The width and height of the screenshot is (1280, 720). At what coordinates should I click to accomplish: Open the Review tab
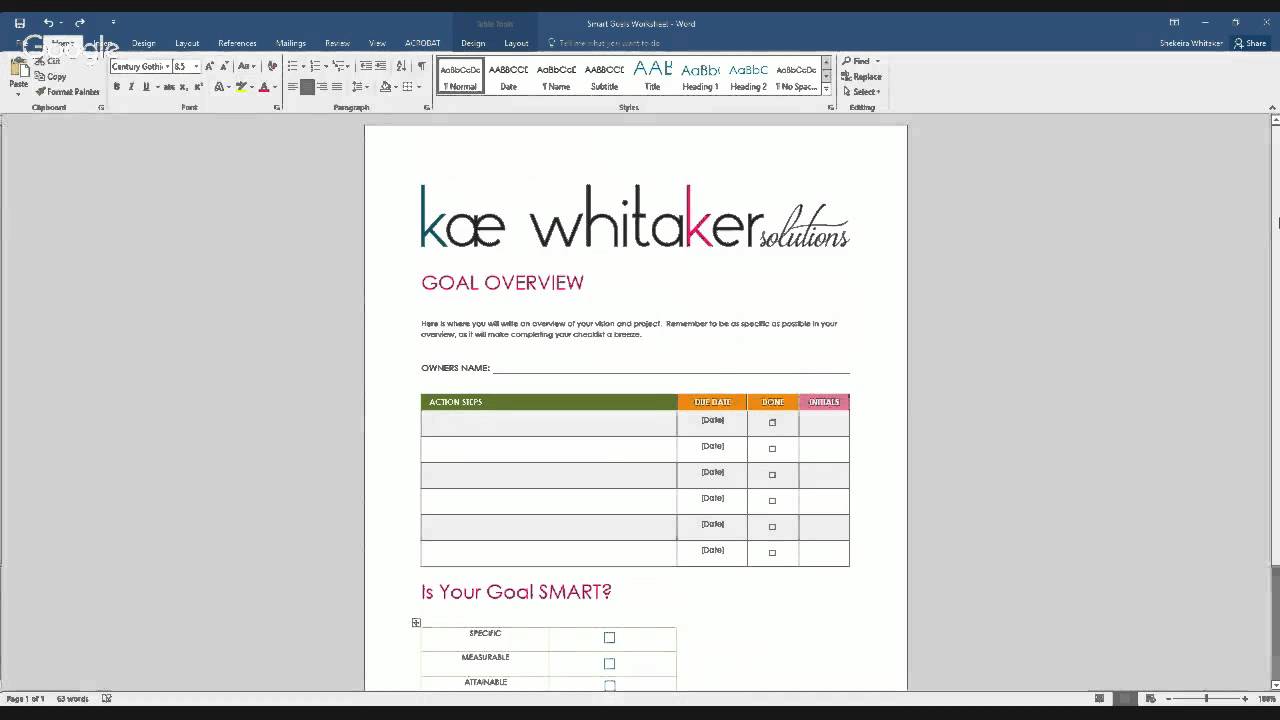tap(337, 43)
